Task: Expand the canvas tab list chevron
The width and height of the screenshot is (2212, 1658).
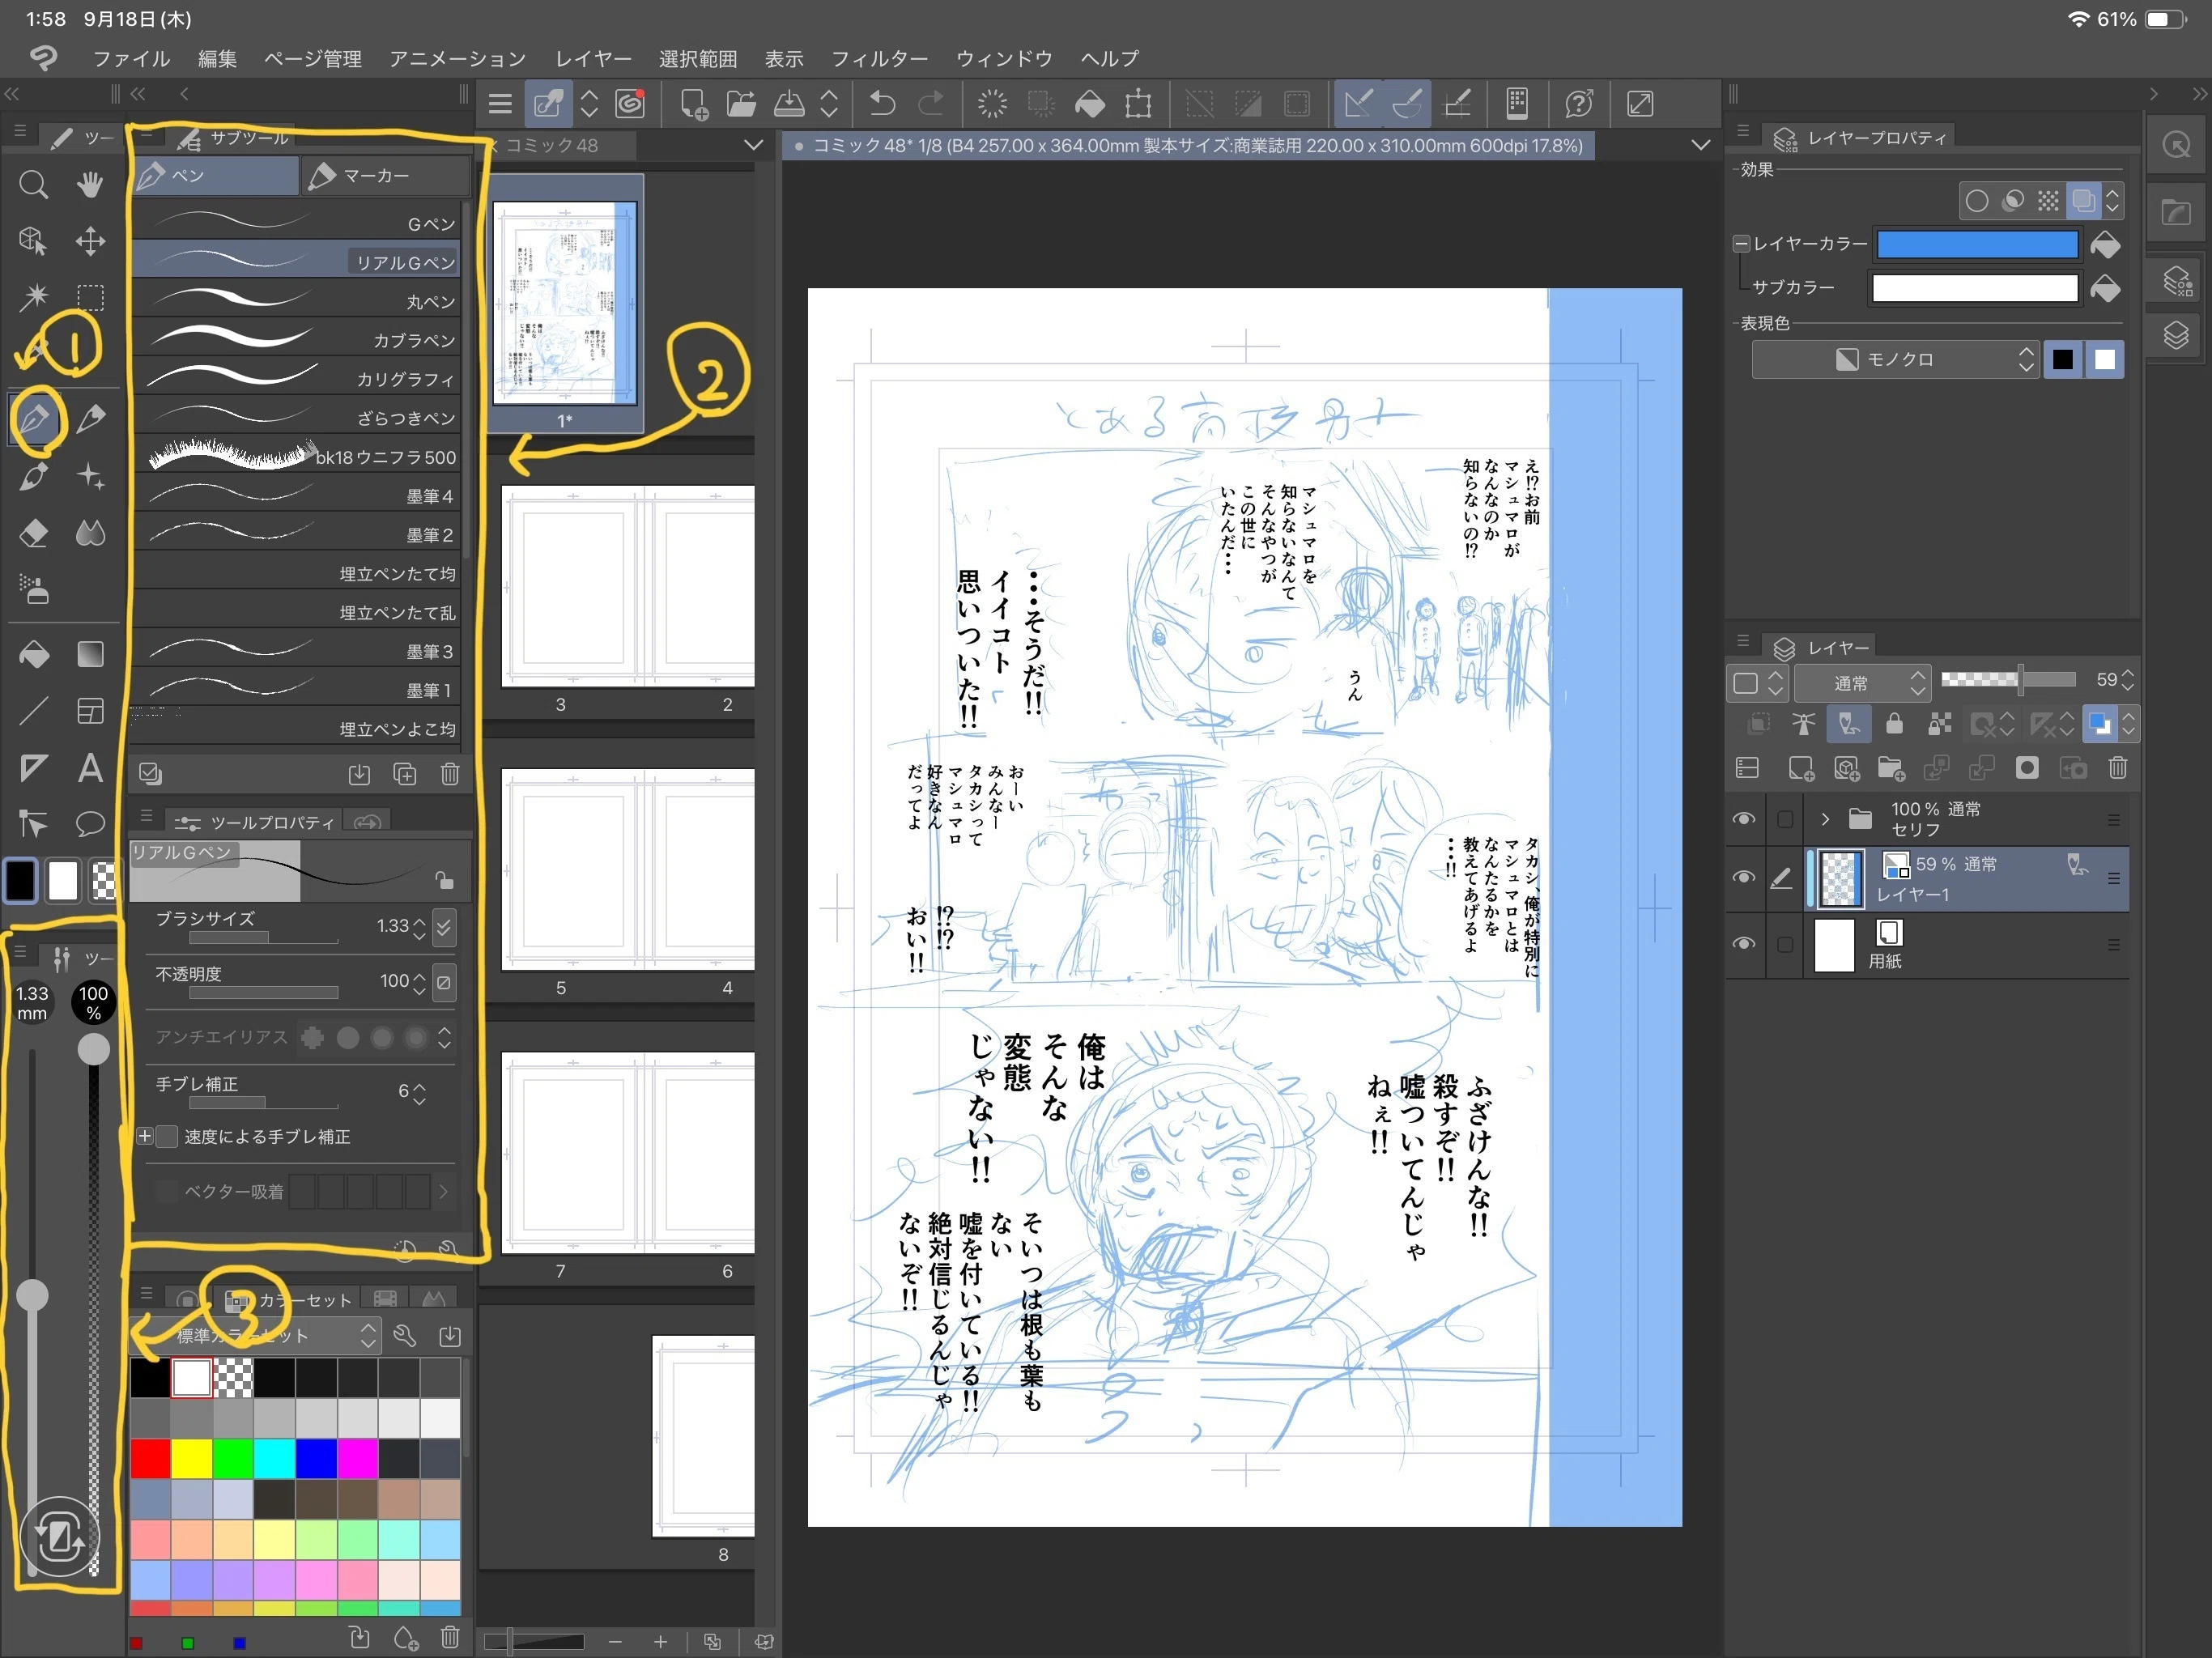Action: (x=1700, y=145)
